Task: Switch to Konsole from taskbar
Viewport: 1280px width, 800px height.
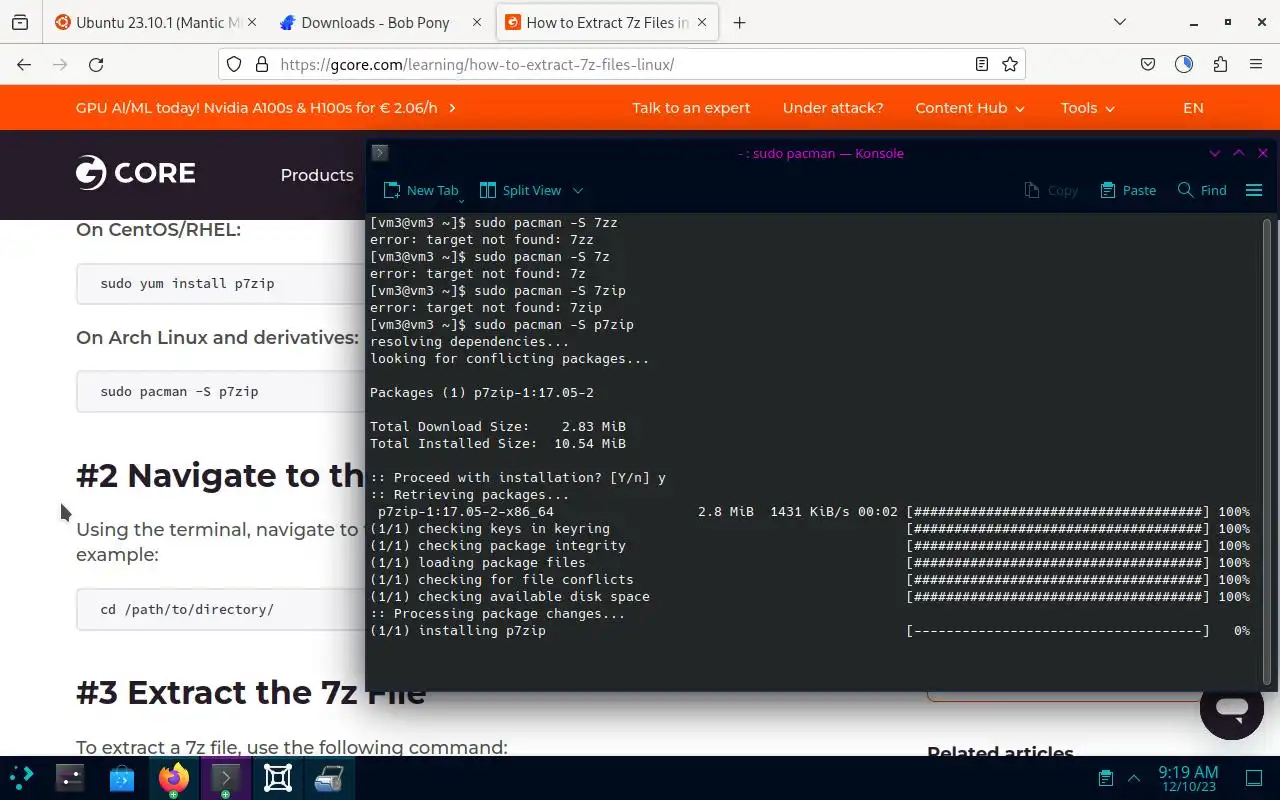Action: point(226,777)
